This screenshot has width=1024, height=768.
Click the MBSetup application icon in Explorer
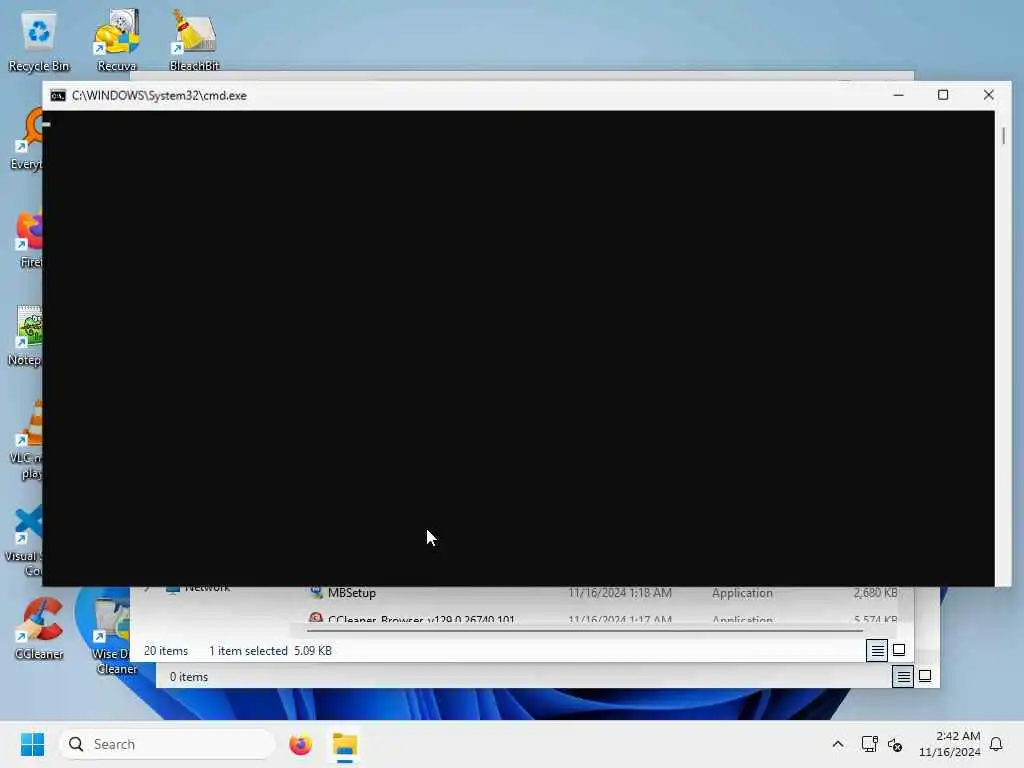(316, 592)
